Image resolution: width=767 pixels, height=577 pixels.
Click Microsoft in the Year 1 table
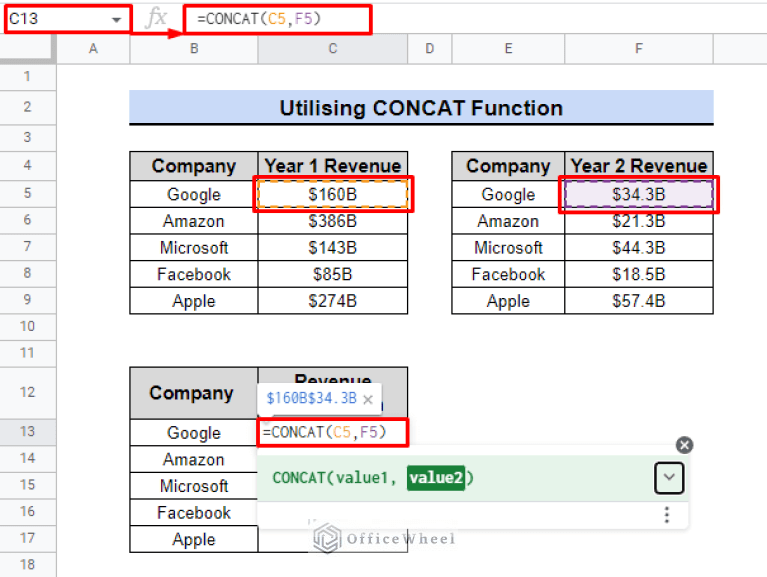[x=194, y=247]
